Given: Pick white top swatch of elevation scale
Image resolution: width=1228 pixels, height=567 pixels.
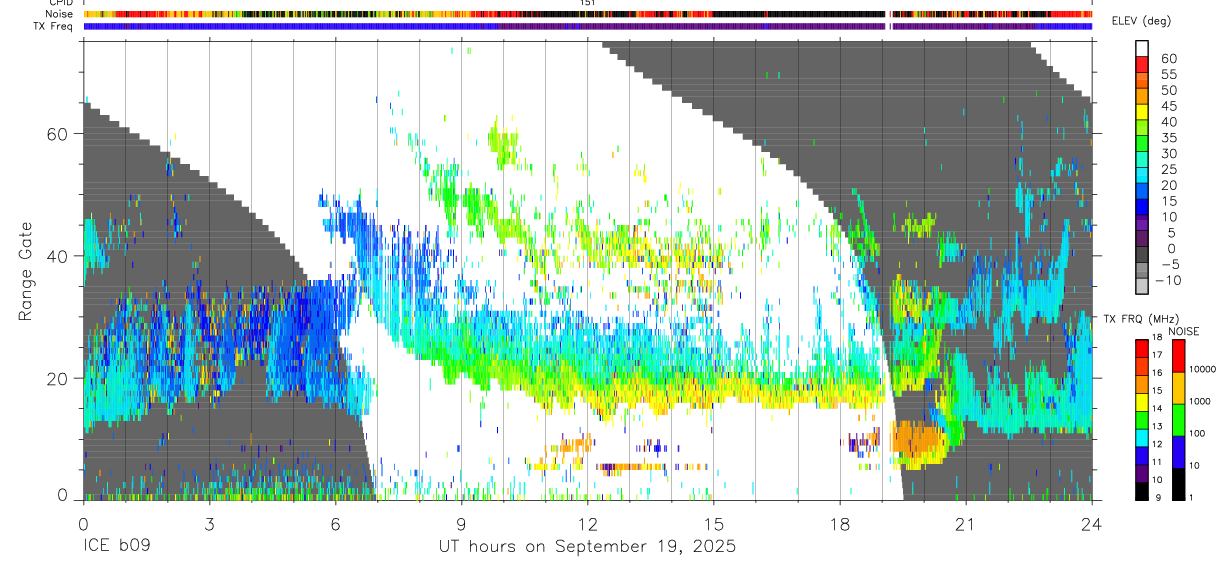Looking at the screenshot, I should 1141,49.
